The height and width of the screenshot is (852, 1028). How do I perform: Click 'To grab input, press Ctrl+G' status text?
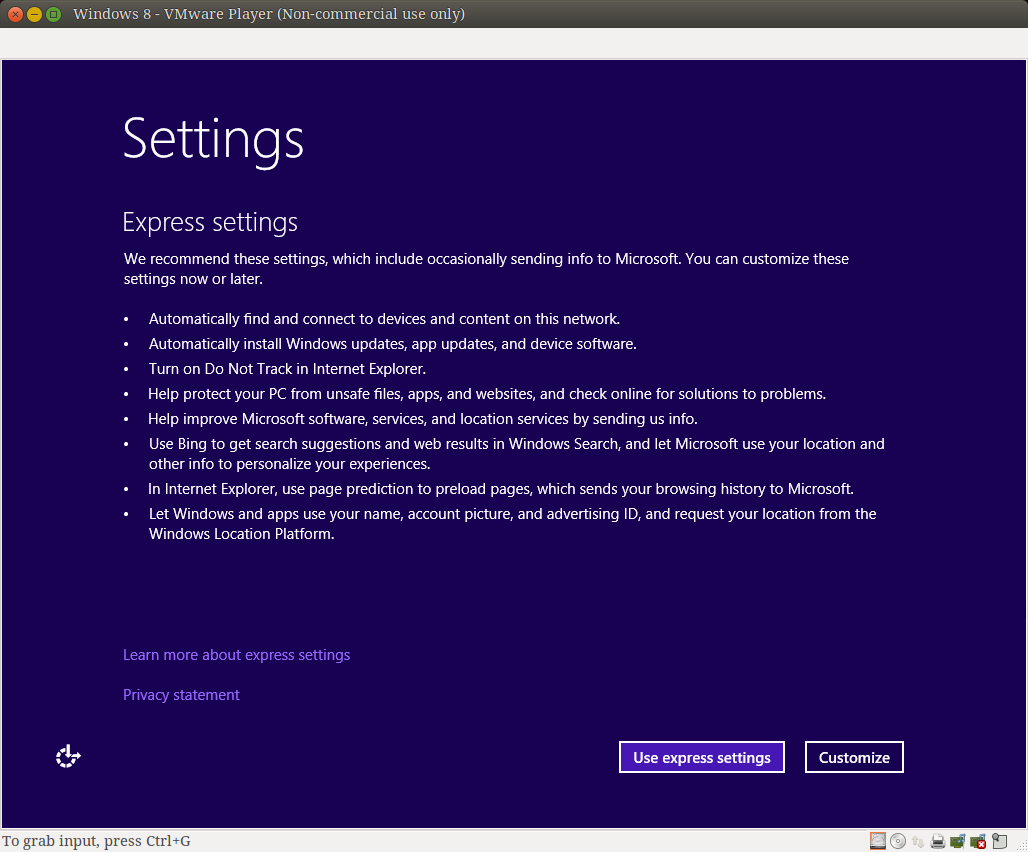pos(96,841)
